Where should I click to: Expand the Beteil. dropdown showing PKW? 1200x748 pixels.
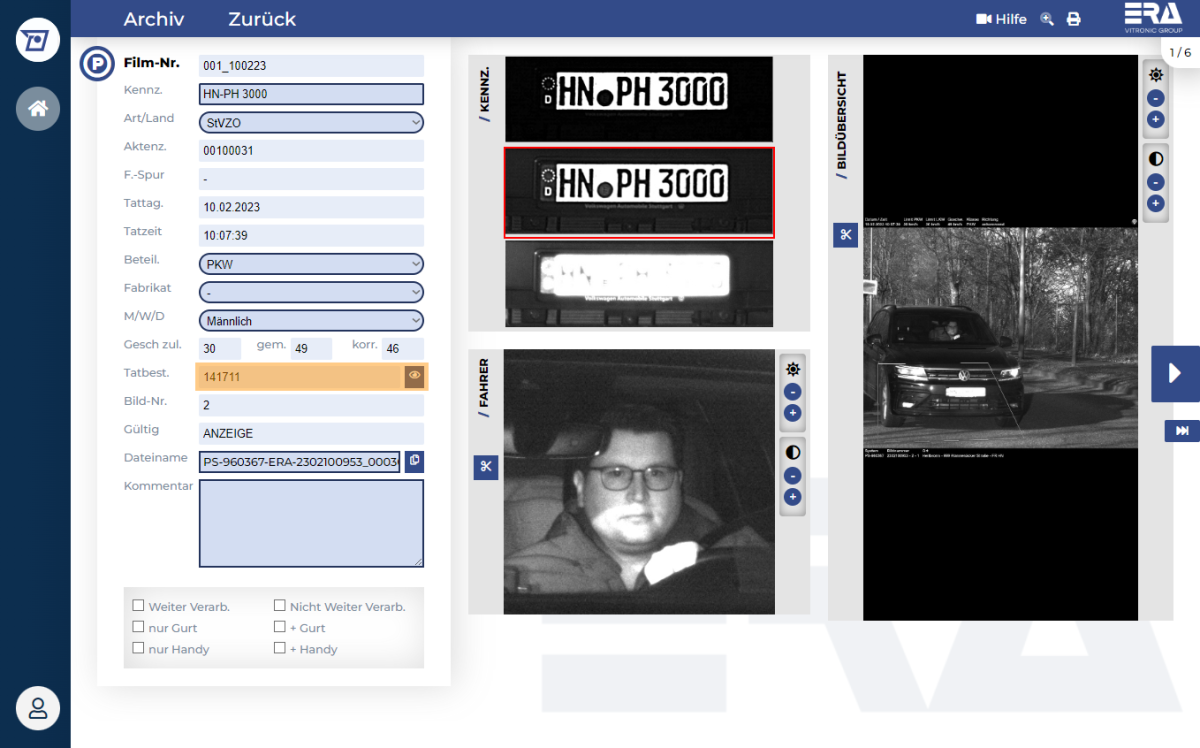coord(311,264)
